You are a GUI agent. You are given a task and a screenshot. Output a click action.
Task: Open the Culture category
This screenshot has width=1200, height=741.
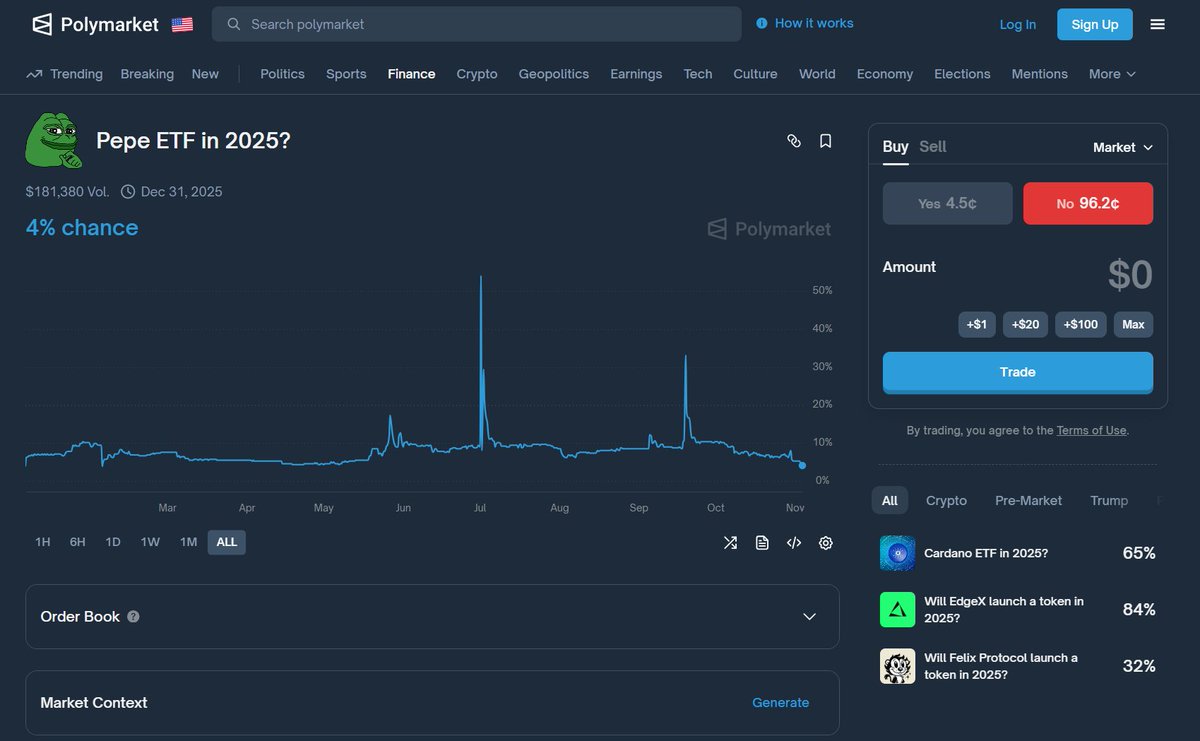click(755, 74)
